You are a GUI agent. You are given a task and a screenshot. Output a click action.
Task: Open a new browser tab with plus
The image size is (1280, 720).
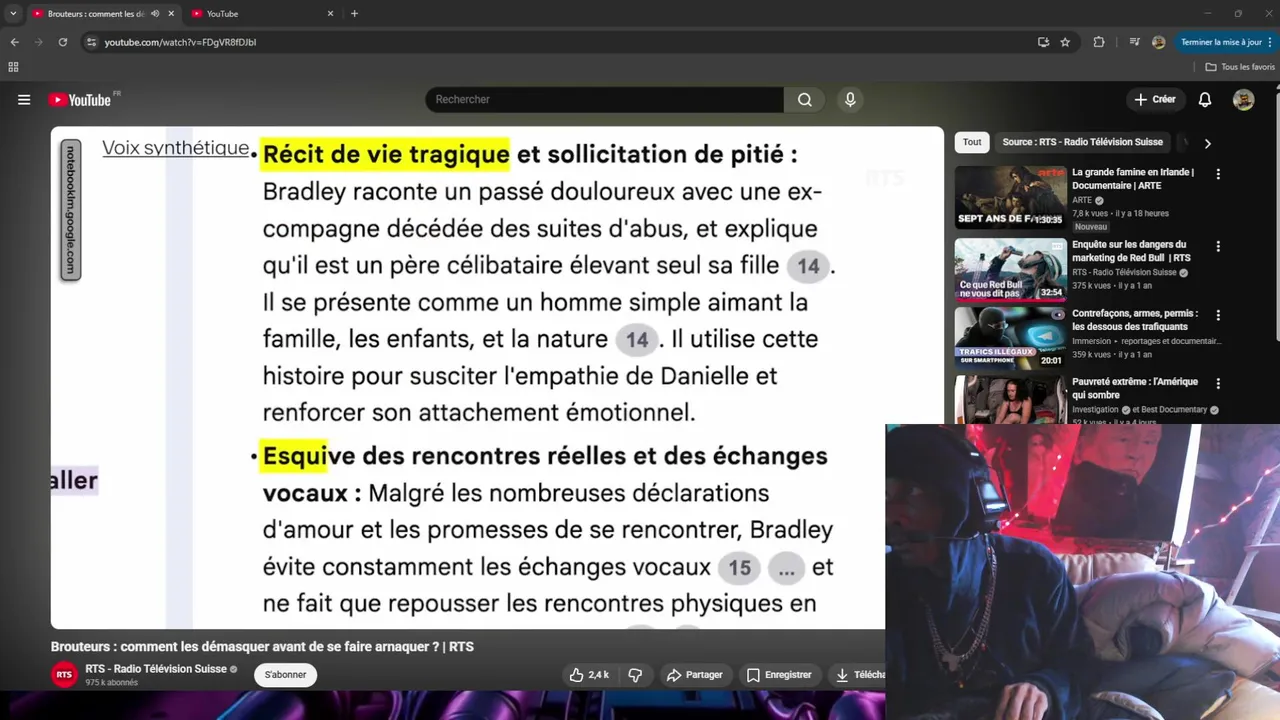(x=354, y=14)
